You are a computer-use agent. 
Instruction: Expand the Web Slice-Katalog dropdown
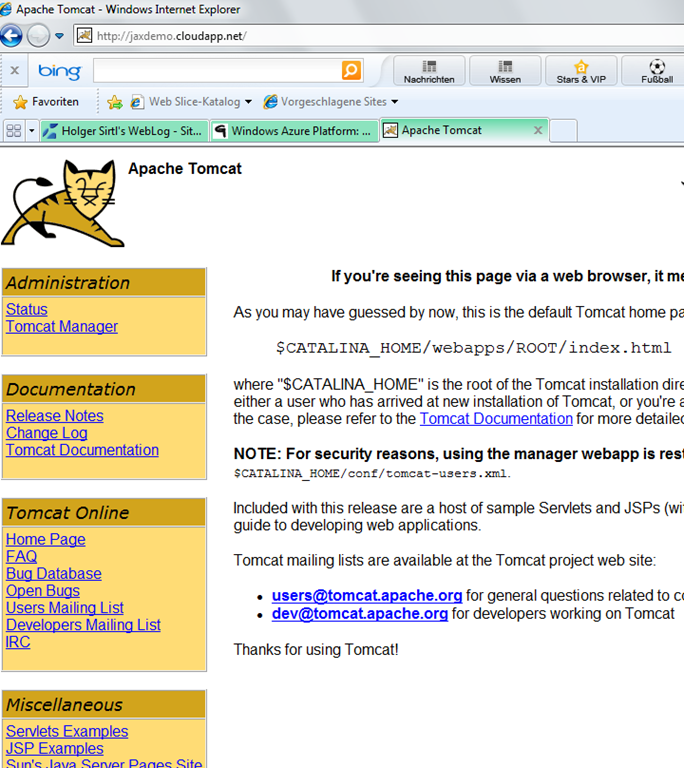248,102
